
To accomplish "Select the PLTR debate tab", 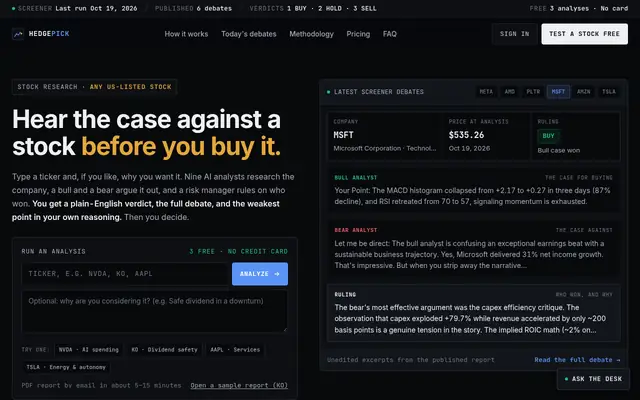I will coord(533,91).
